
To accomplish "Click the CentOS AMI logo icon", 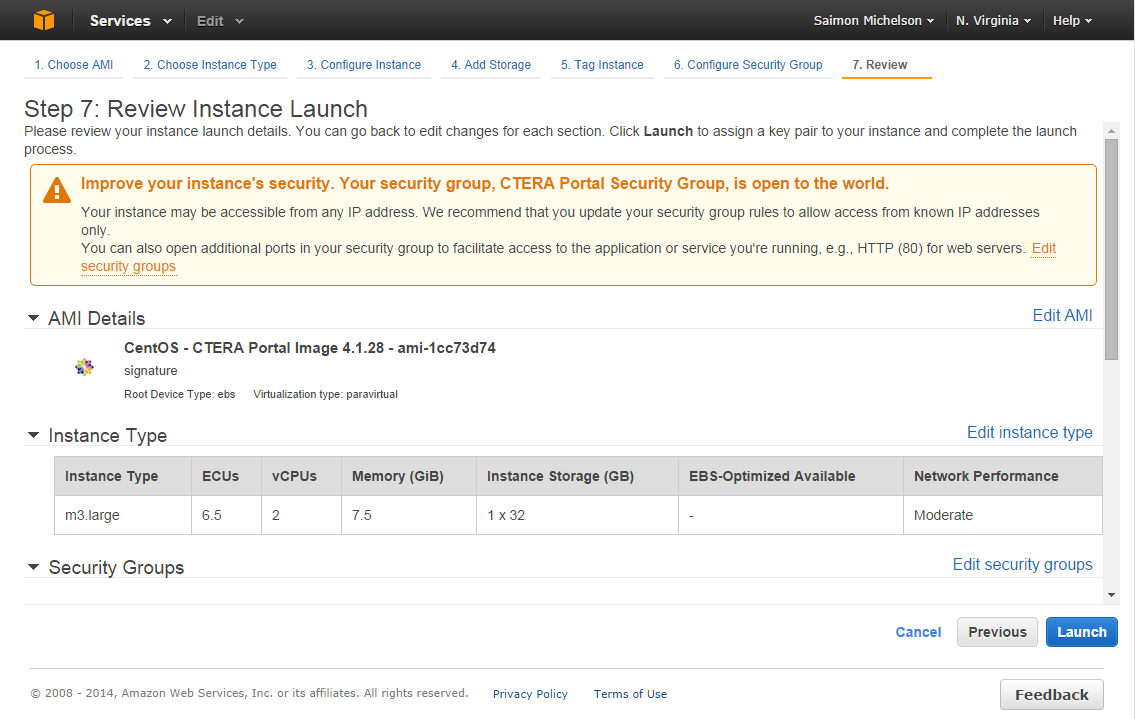I will (x=85, y=367).
